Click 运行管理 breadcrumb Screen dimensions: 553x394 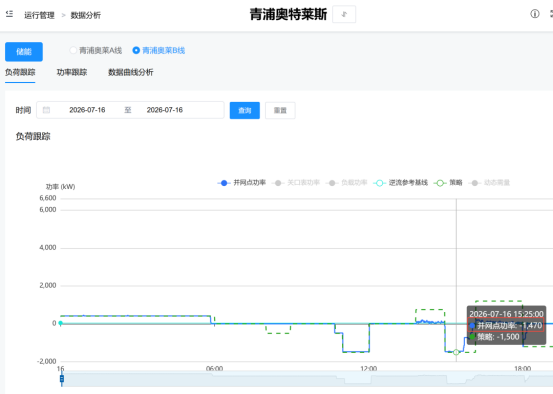coord(40,15)
